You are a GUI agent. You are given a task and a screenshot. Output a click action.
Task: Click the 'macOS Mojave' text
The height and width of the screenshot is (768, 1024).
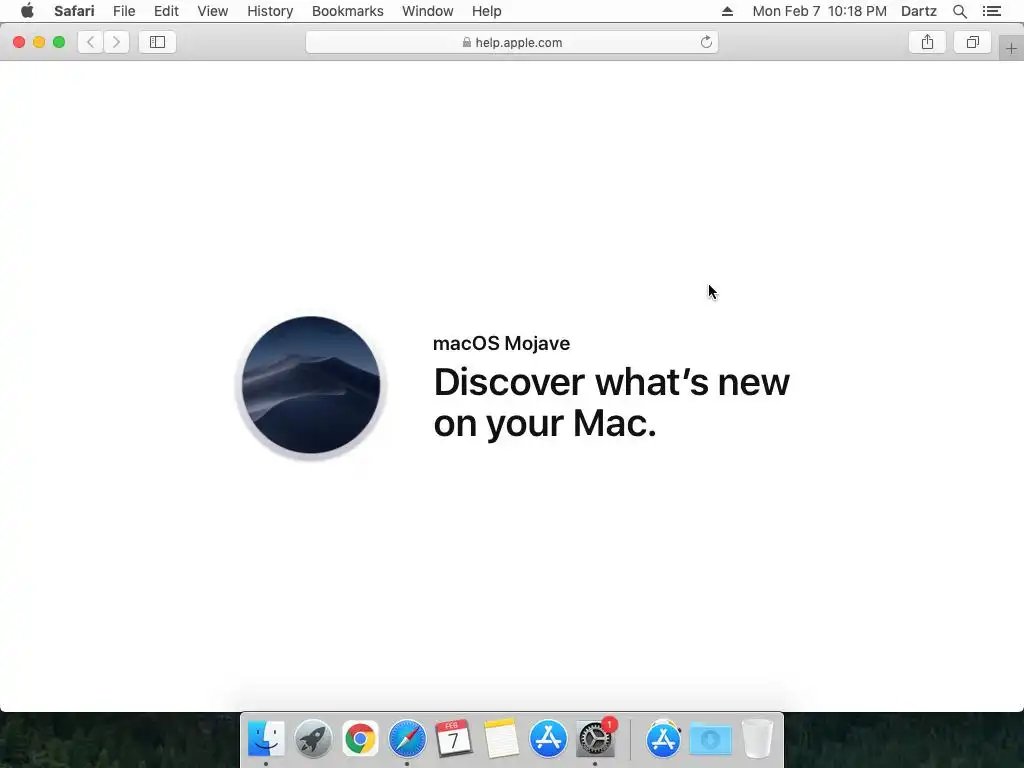[502, 344]
